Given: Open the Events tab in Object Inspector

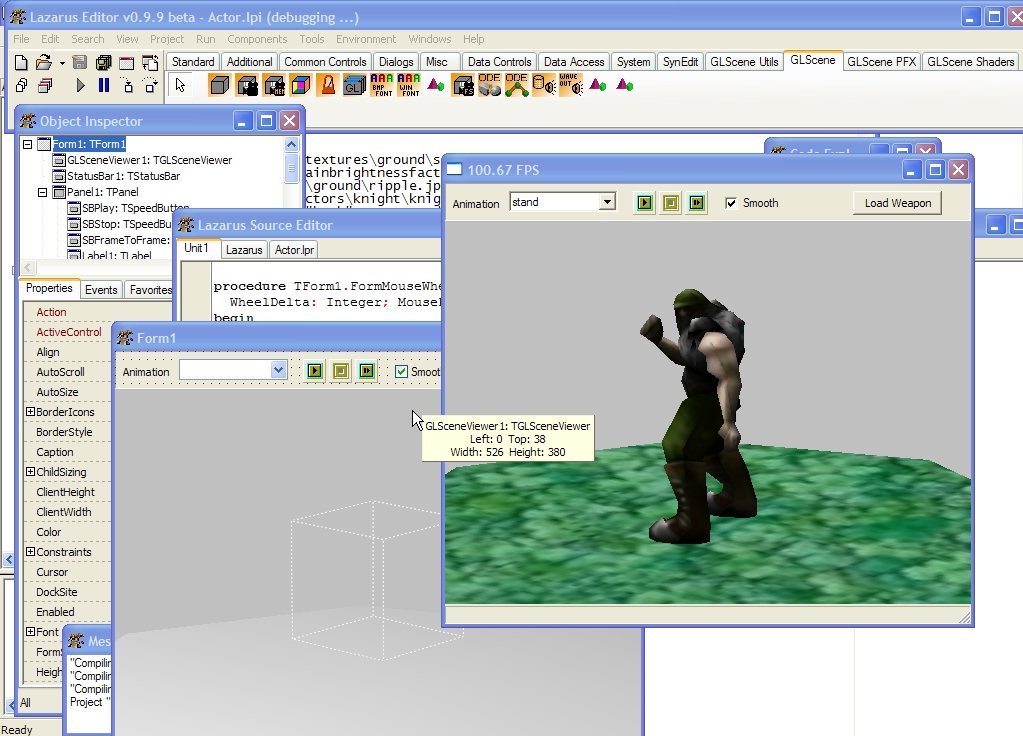Looking at the screenshot, I should 101,290.
